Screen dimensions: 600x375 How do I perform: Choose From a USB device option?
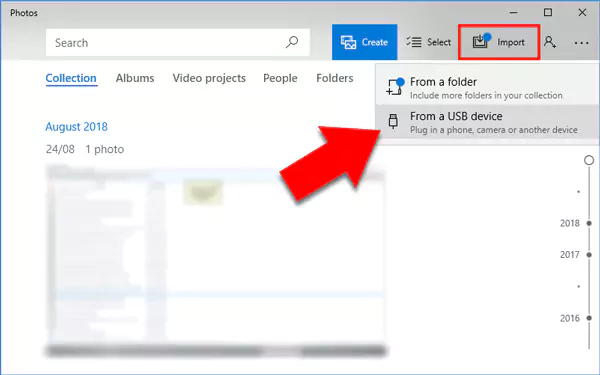[x=487, y=123]
